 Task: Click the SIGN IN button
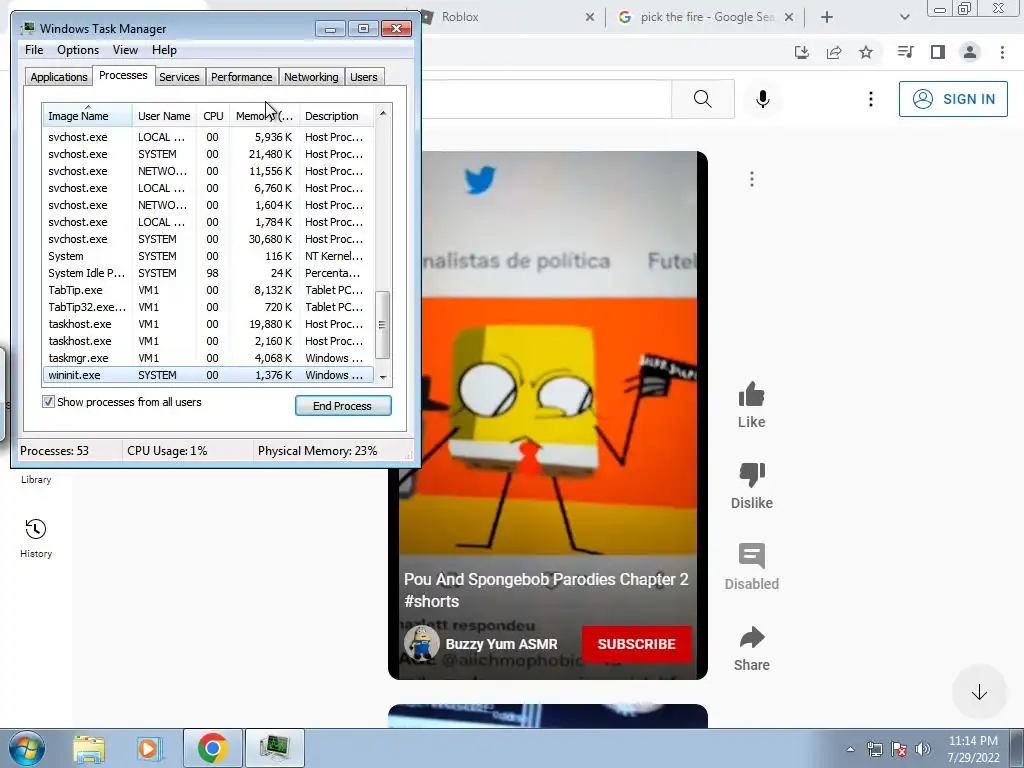tap(953, 99)
